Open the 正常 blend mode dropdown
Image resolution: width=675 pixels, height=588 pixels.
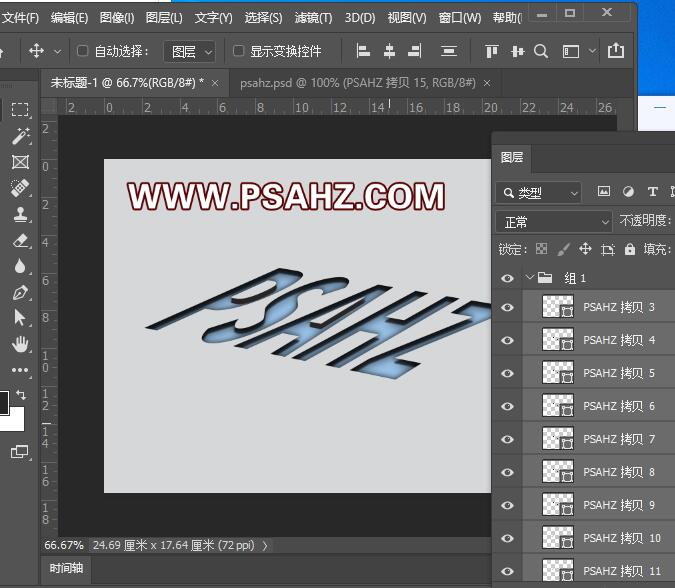click(x=554, y=222)
